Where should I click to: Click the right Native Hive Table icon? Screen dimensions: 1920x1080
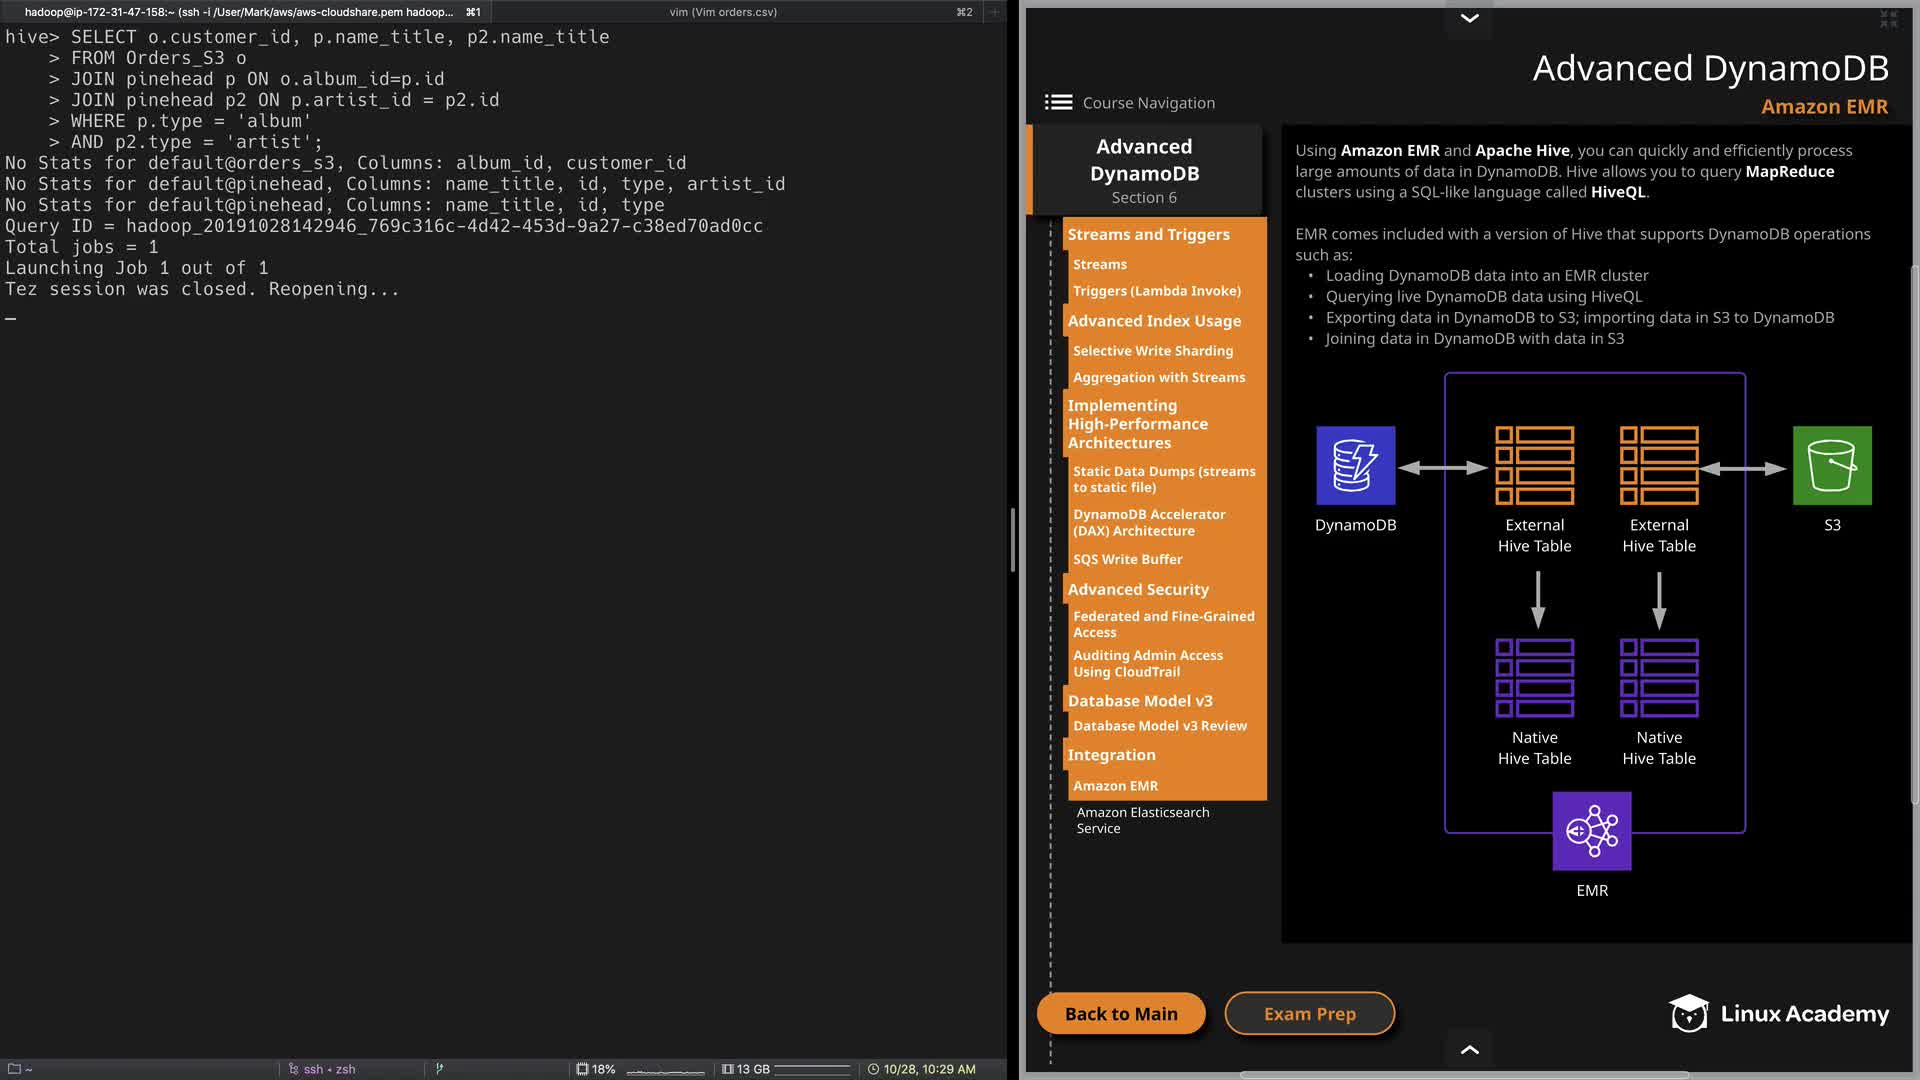[x=1658, y=678]
